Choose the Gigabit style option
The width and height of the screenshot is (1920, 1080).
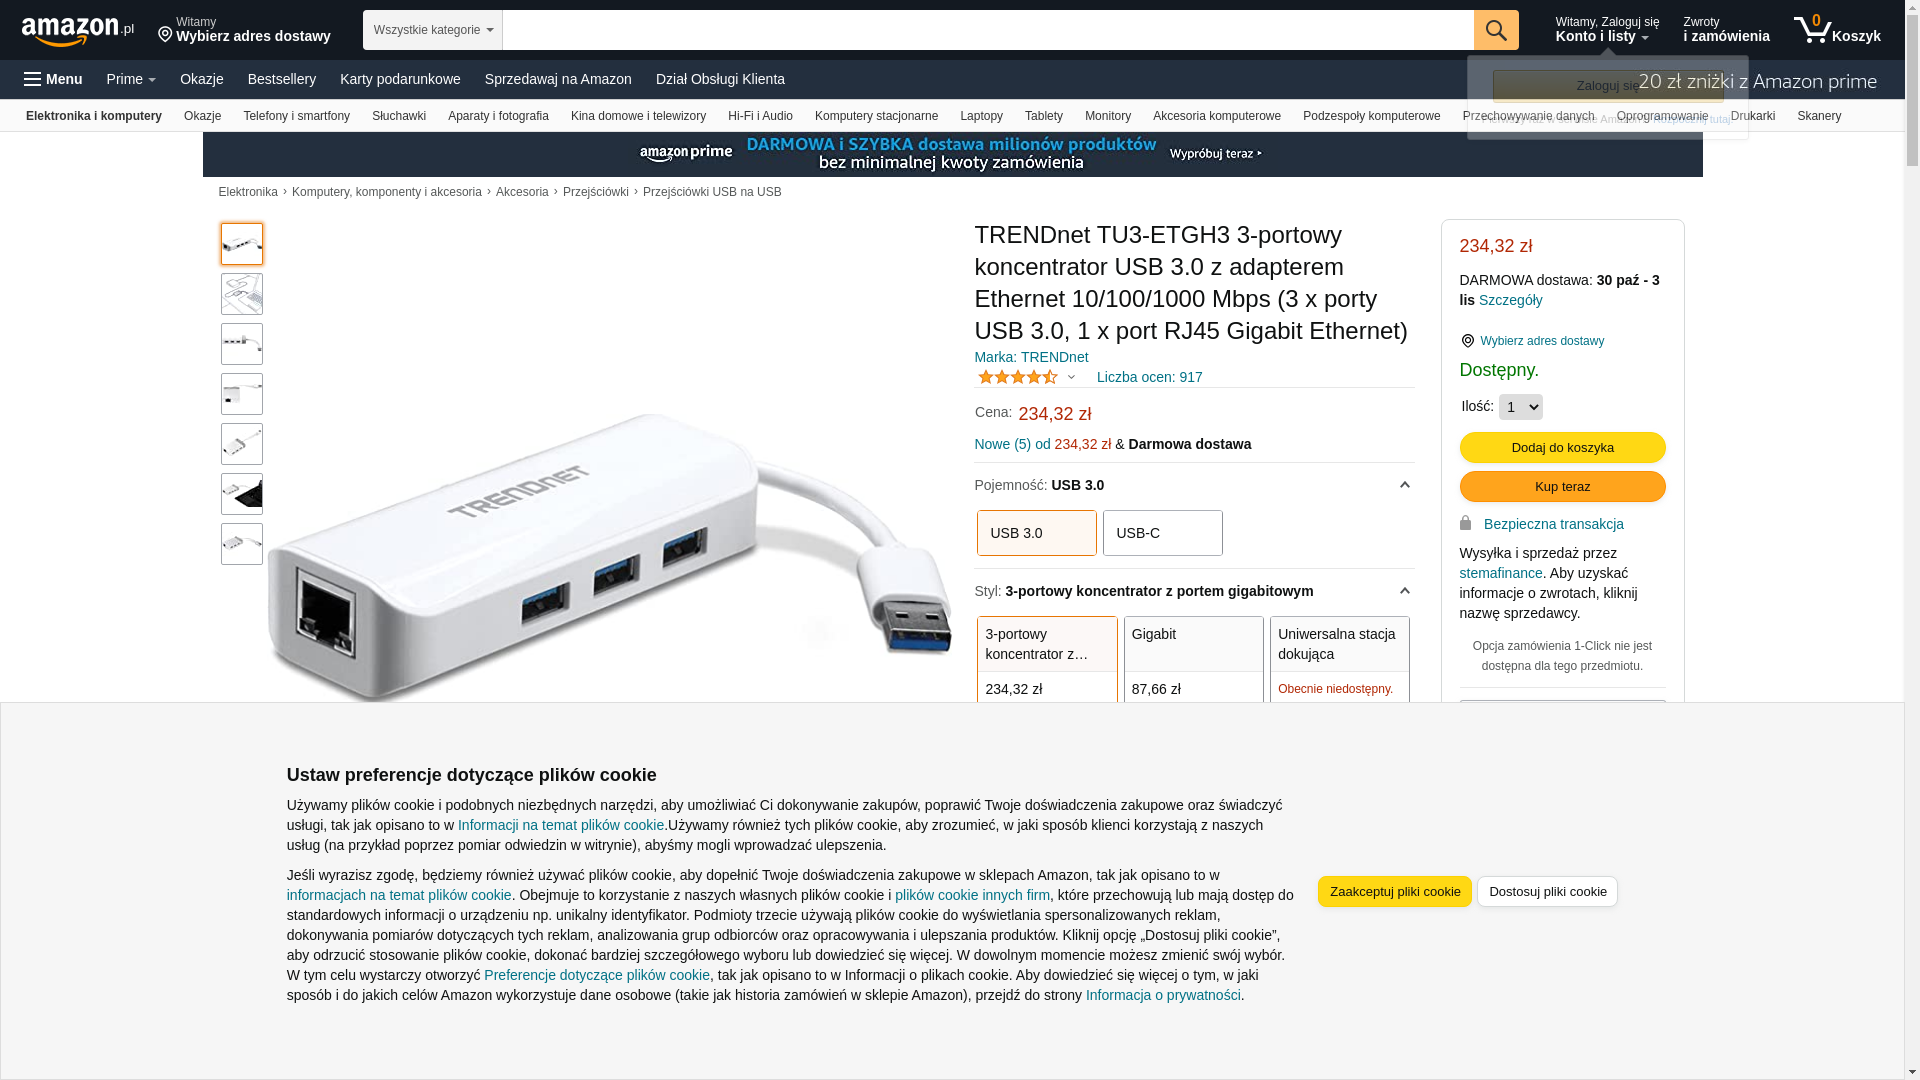point(1193,660)
